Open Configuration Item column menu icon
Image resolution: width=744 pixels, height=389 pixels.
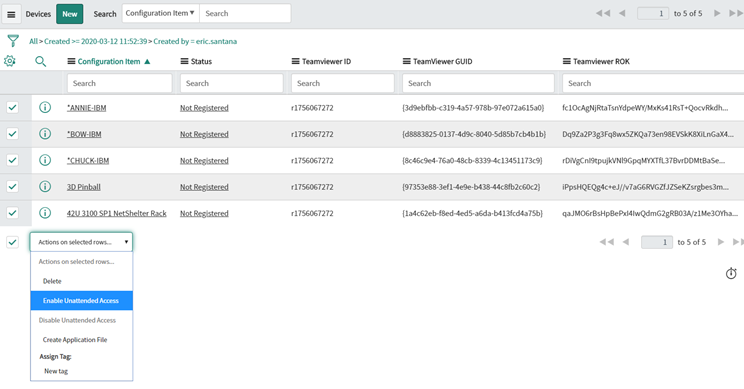(71, 61)
